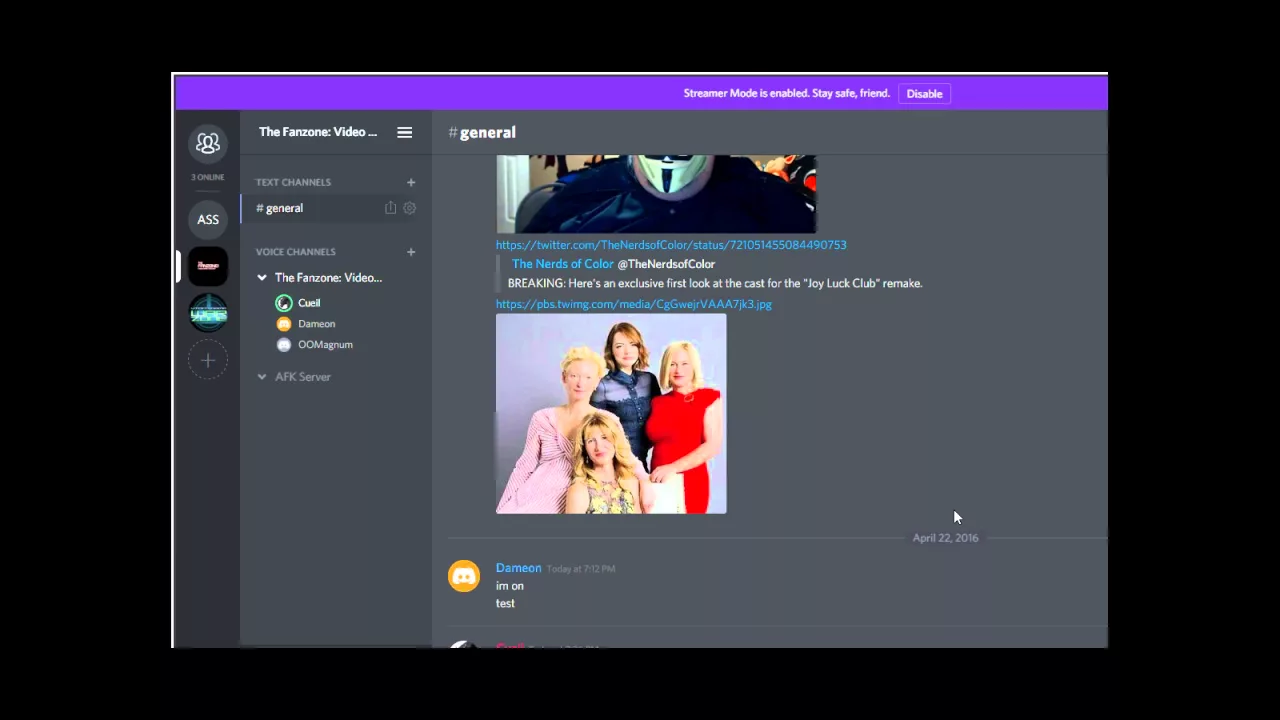Click Dameon's username in chat message

(518, 568)
